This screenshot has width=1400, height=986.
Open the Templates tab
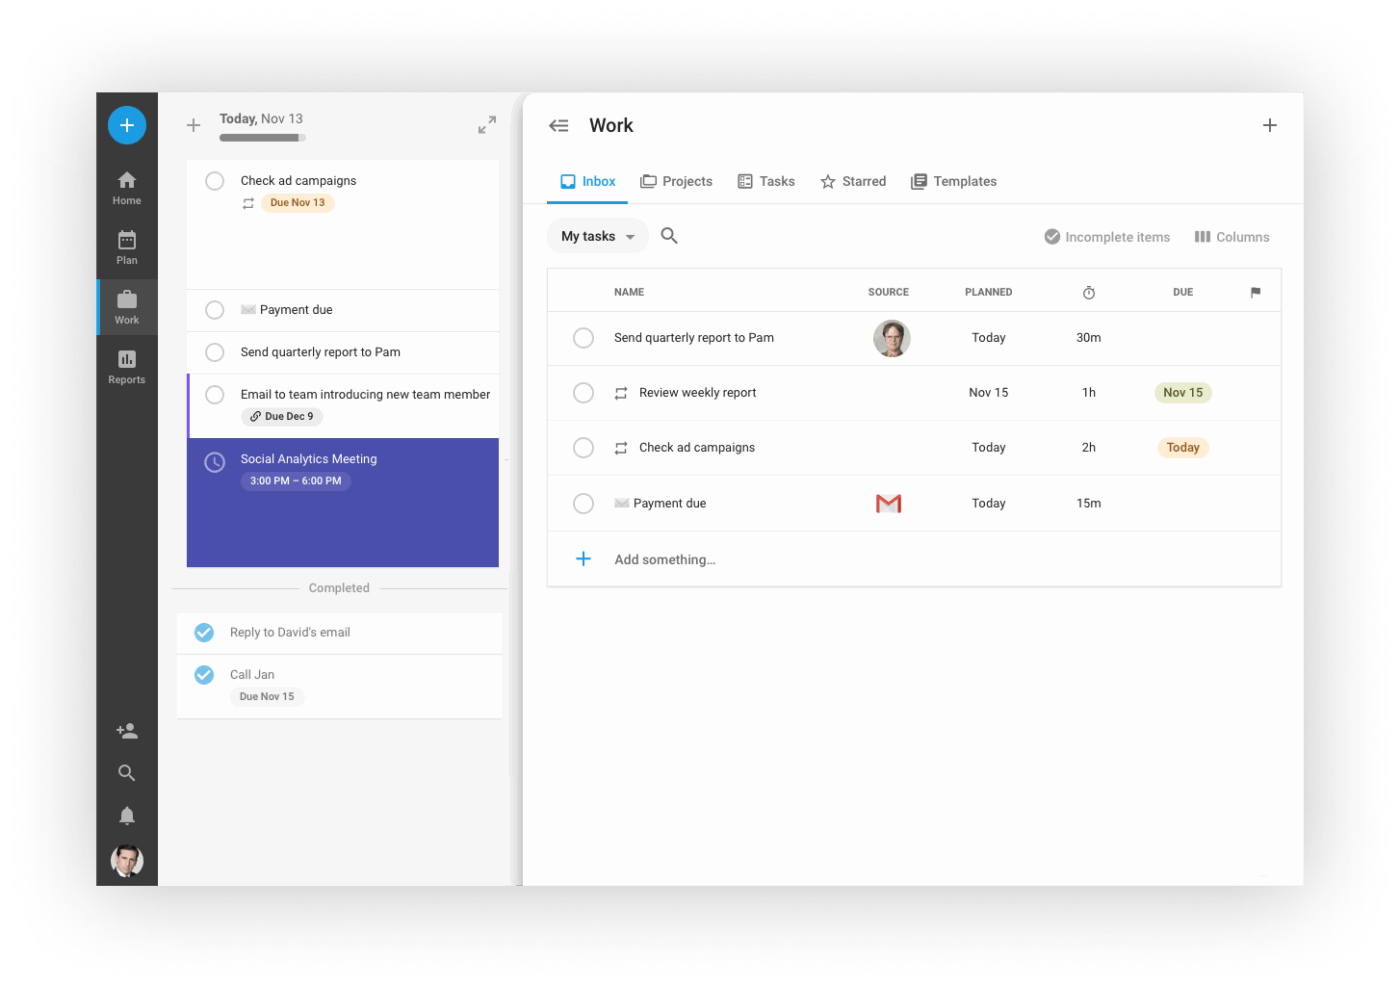953,181
